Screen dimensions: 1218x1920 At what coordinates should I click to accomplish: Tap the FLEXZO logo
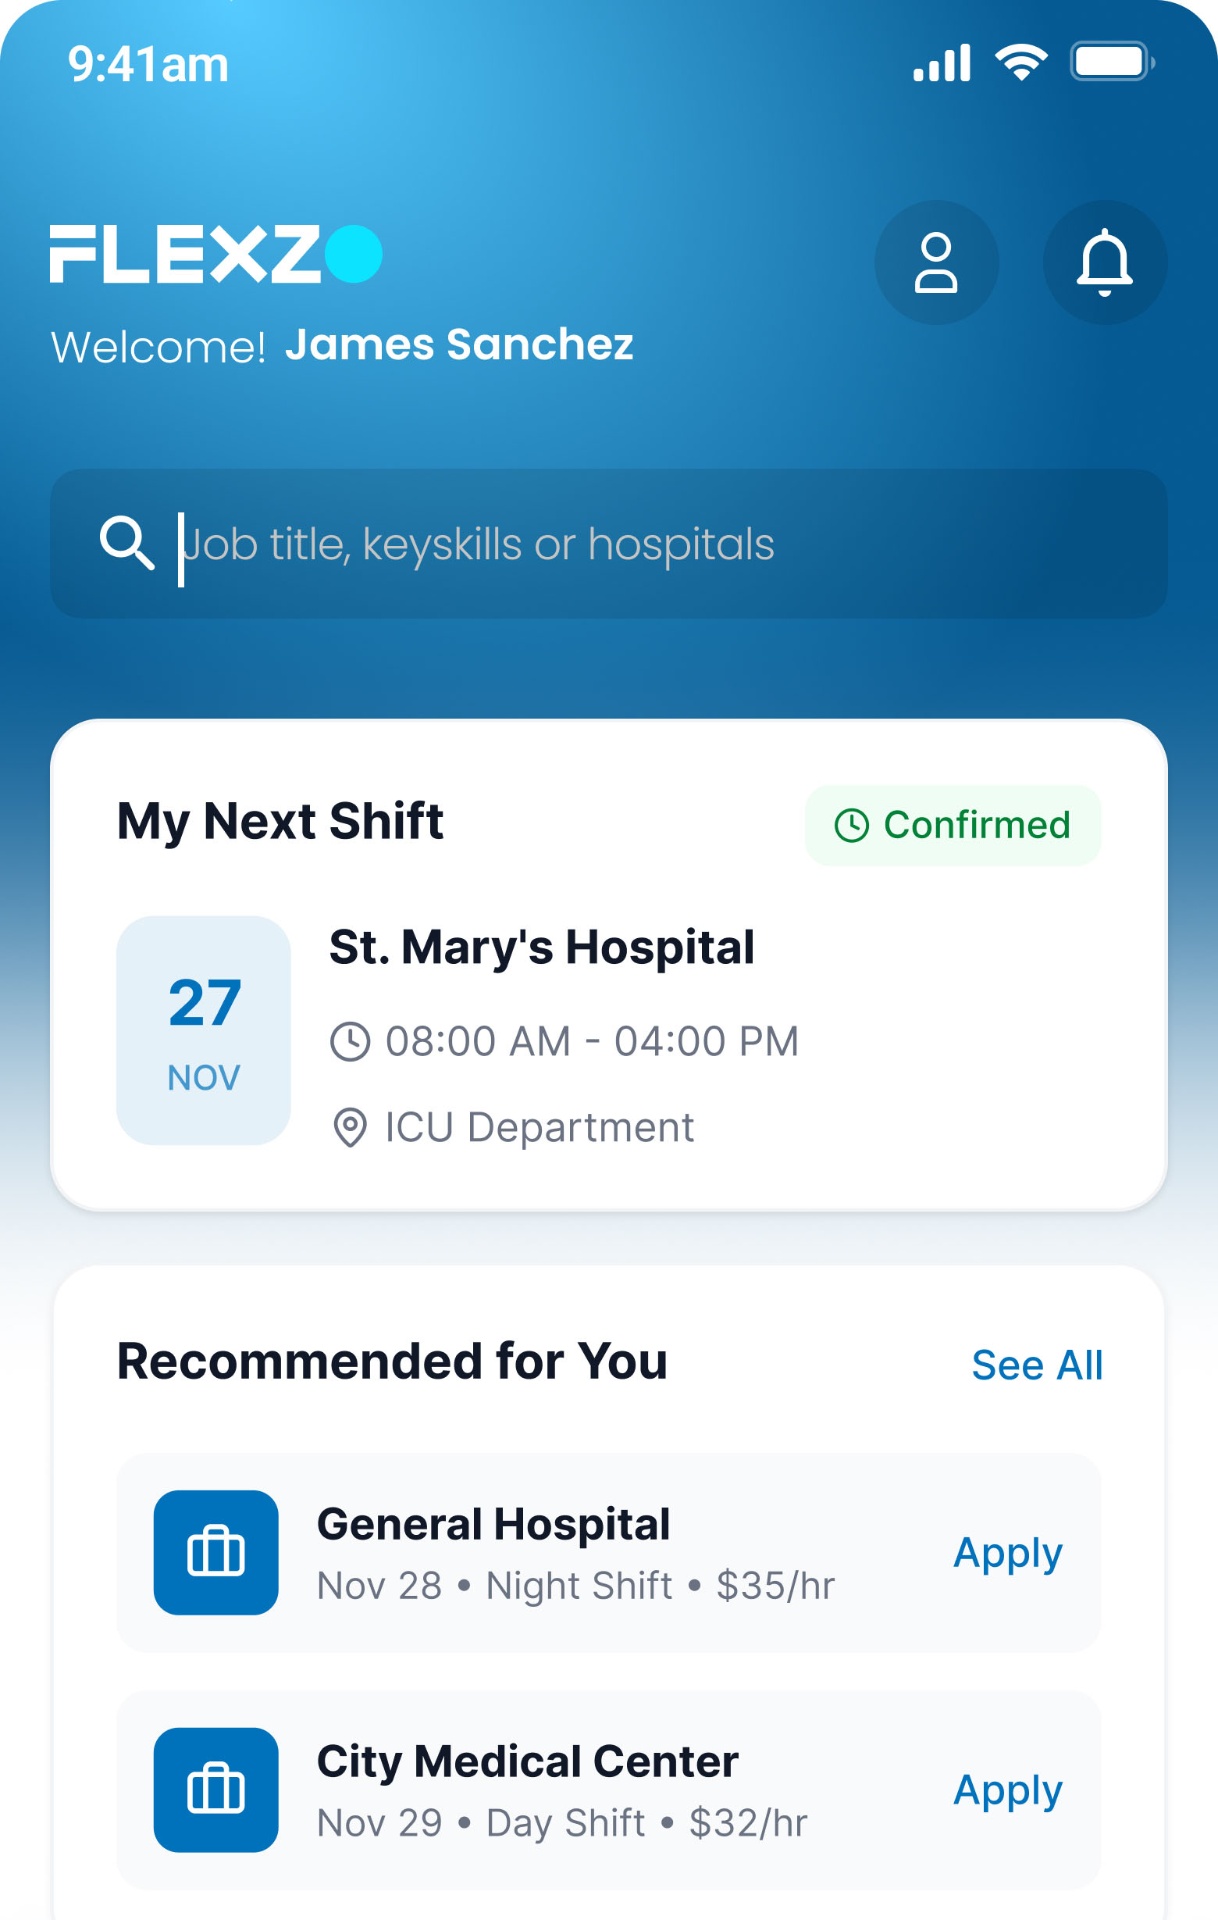coord(216,253)
